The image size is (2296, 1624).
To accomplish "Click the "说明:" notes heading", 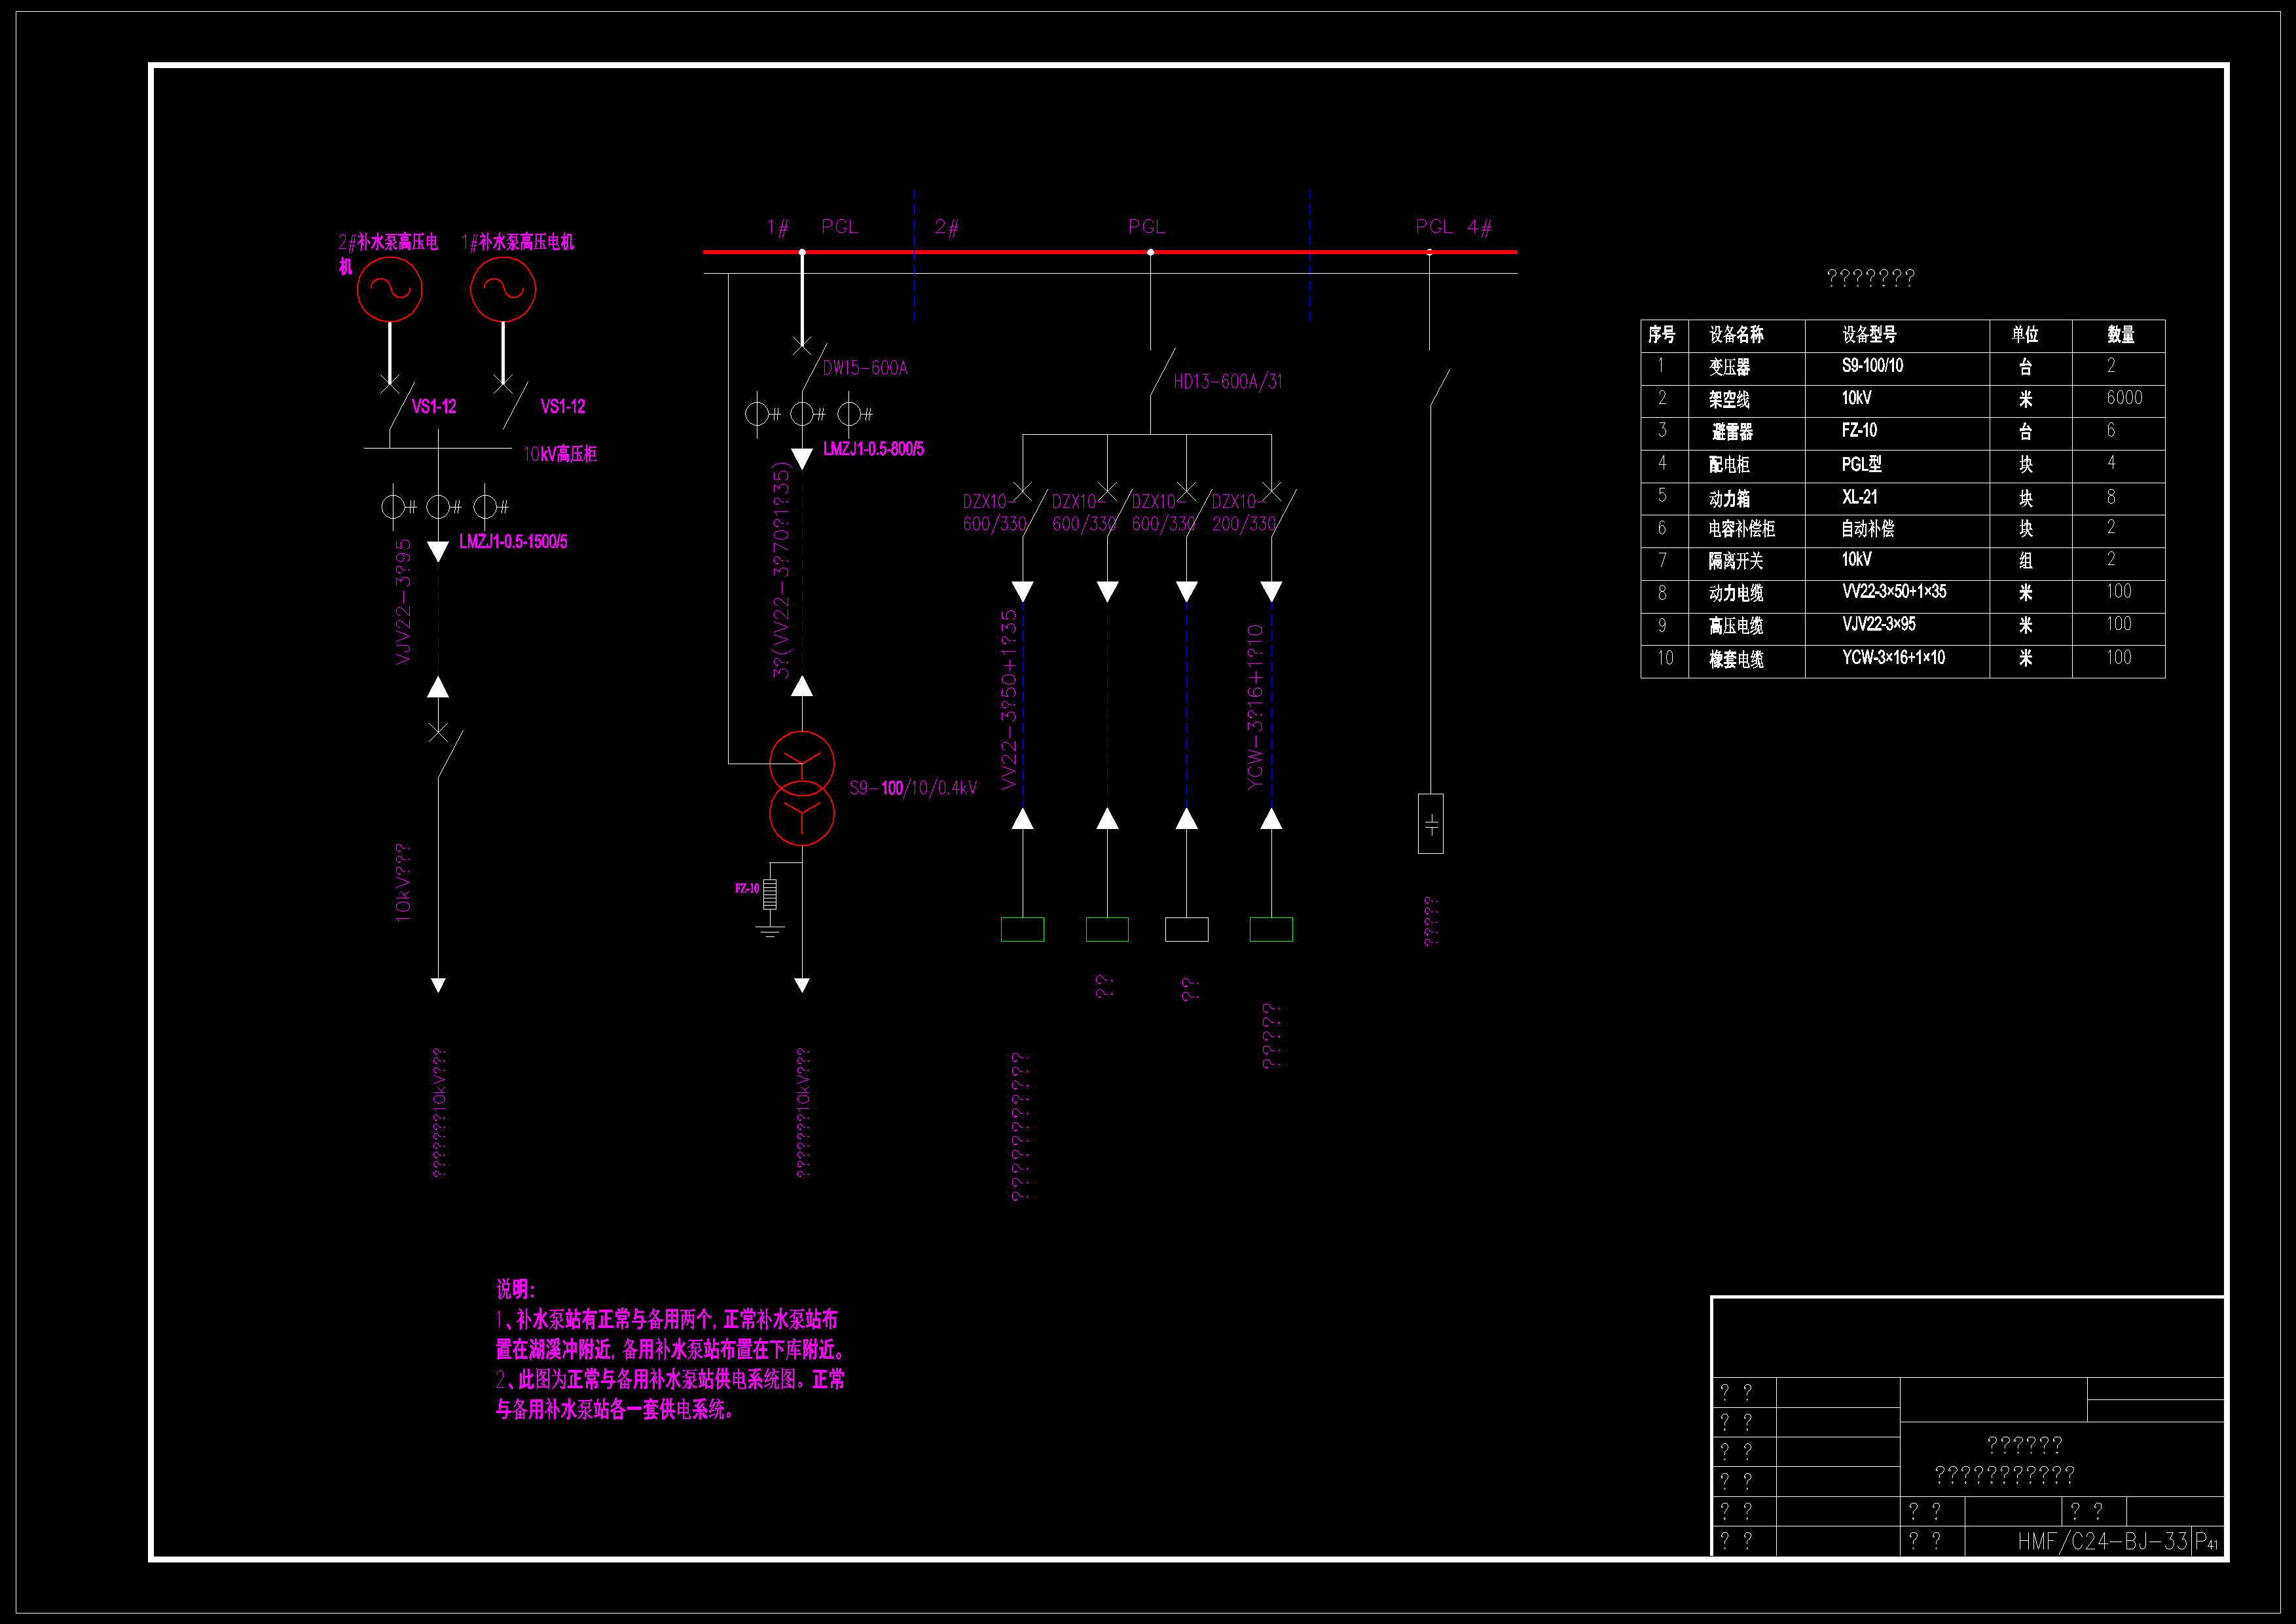I will (x=515, y=1289).
